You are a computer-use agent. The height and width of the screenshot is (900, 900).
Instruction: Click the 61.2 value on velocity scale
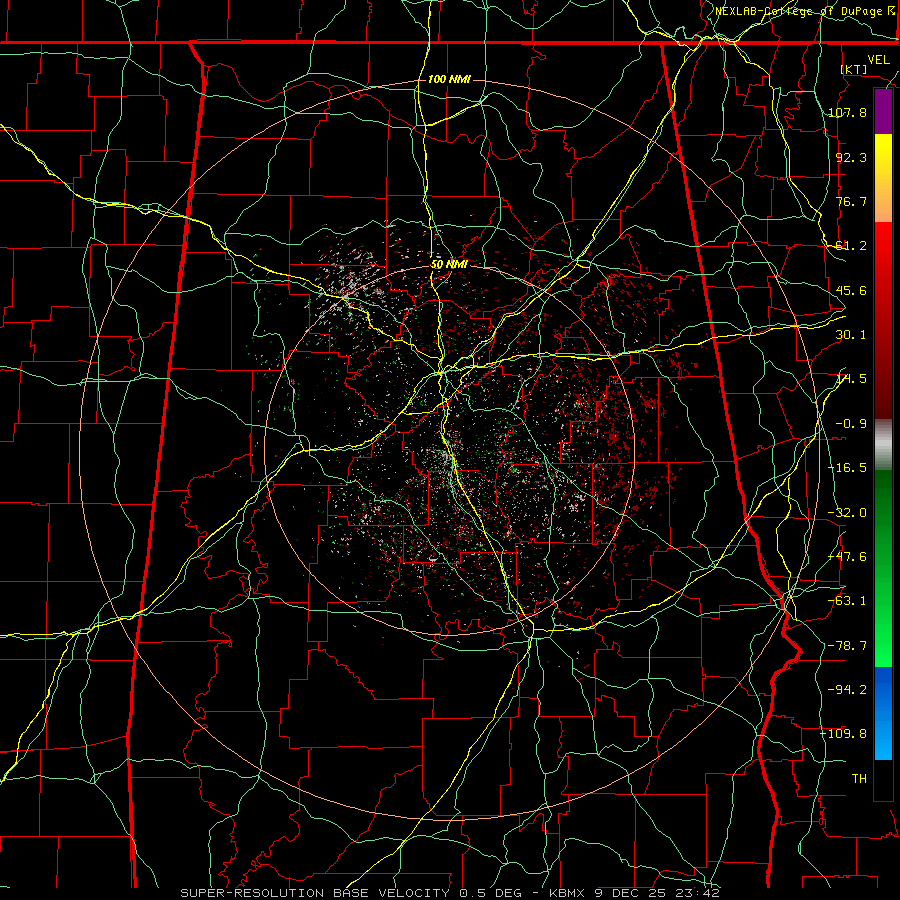[851, 246]
